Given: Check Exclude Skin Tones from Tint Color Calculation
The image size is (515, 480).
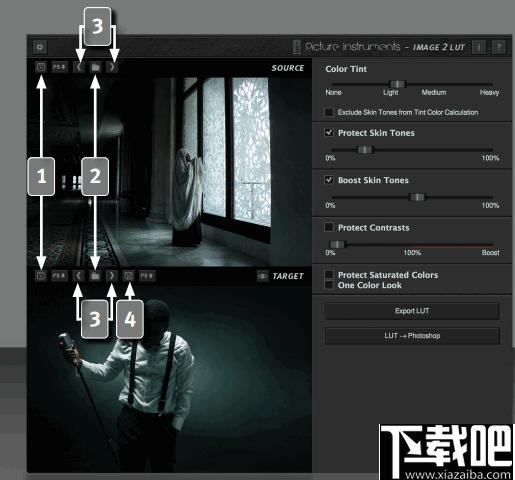Looking at the screenshot, I should coord(329,112).
